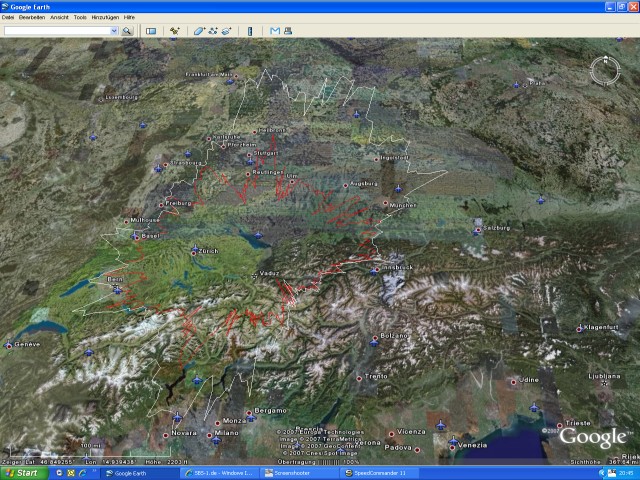Click into the search input field
Image resolution: width=640 pixels, height=480 pixels.
click(x=57, y=31)
